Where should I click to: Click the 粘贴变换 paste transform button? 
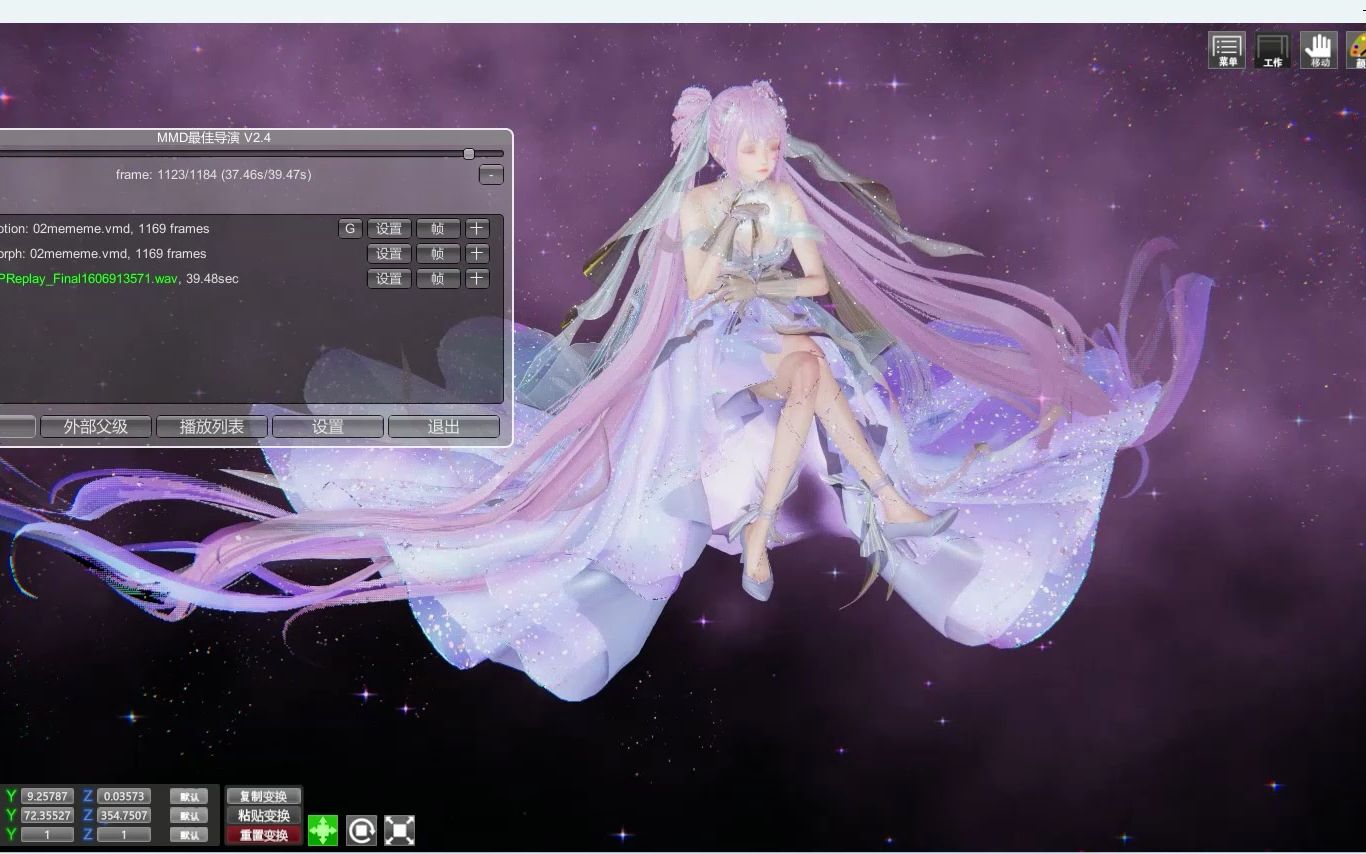pos(264,815)
